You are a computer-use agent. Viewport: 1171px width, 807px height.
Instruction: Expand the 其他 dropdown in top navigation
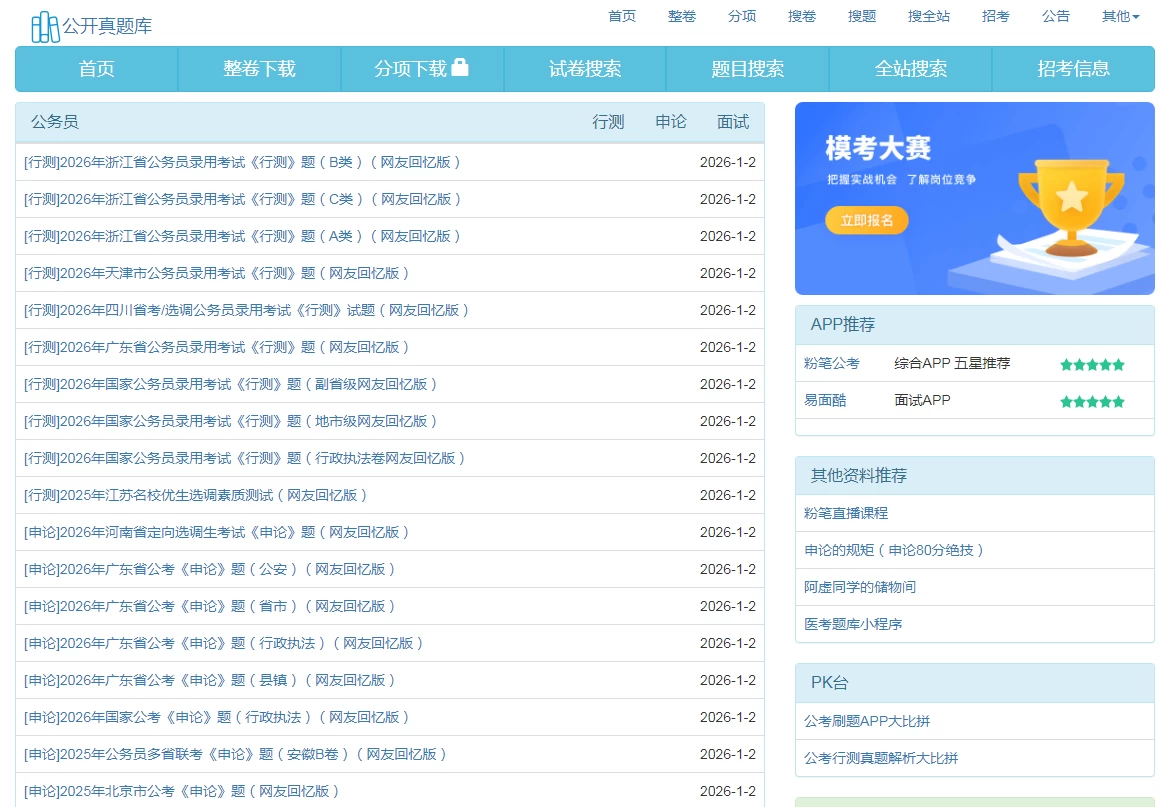[1120, 16]
